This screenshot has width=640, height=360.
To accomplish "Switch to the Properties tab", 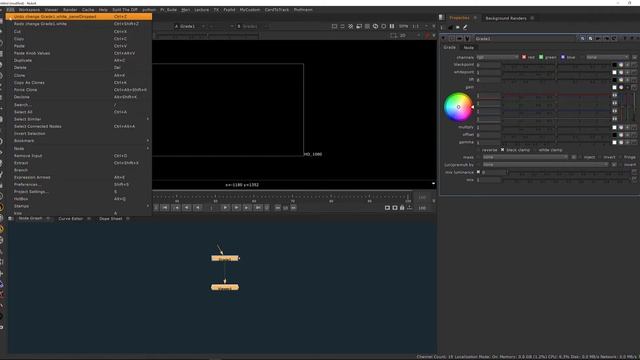I will (x=459, y=18).
